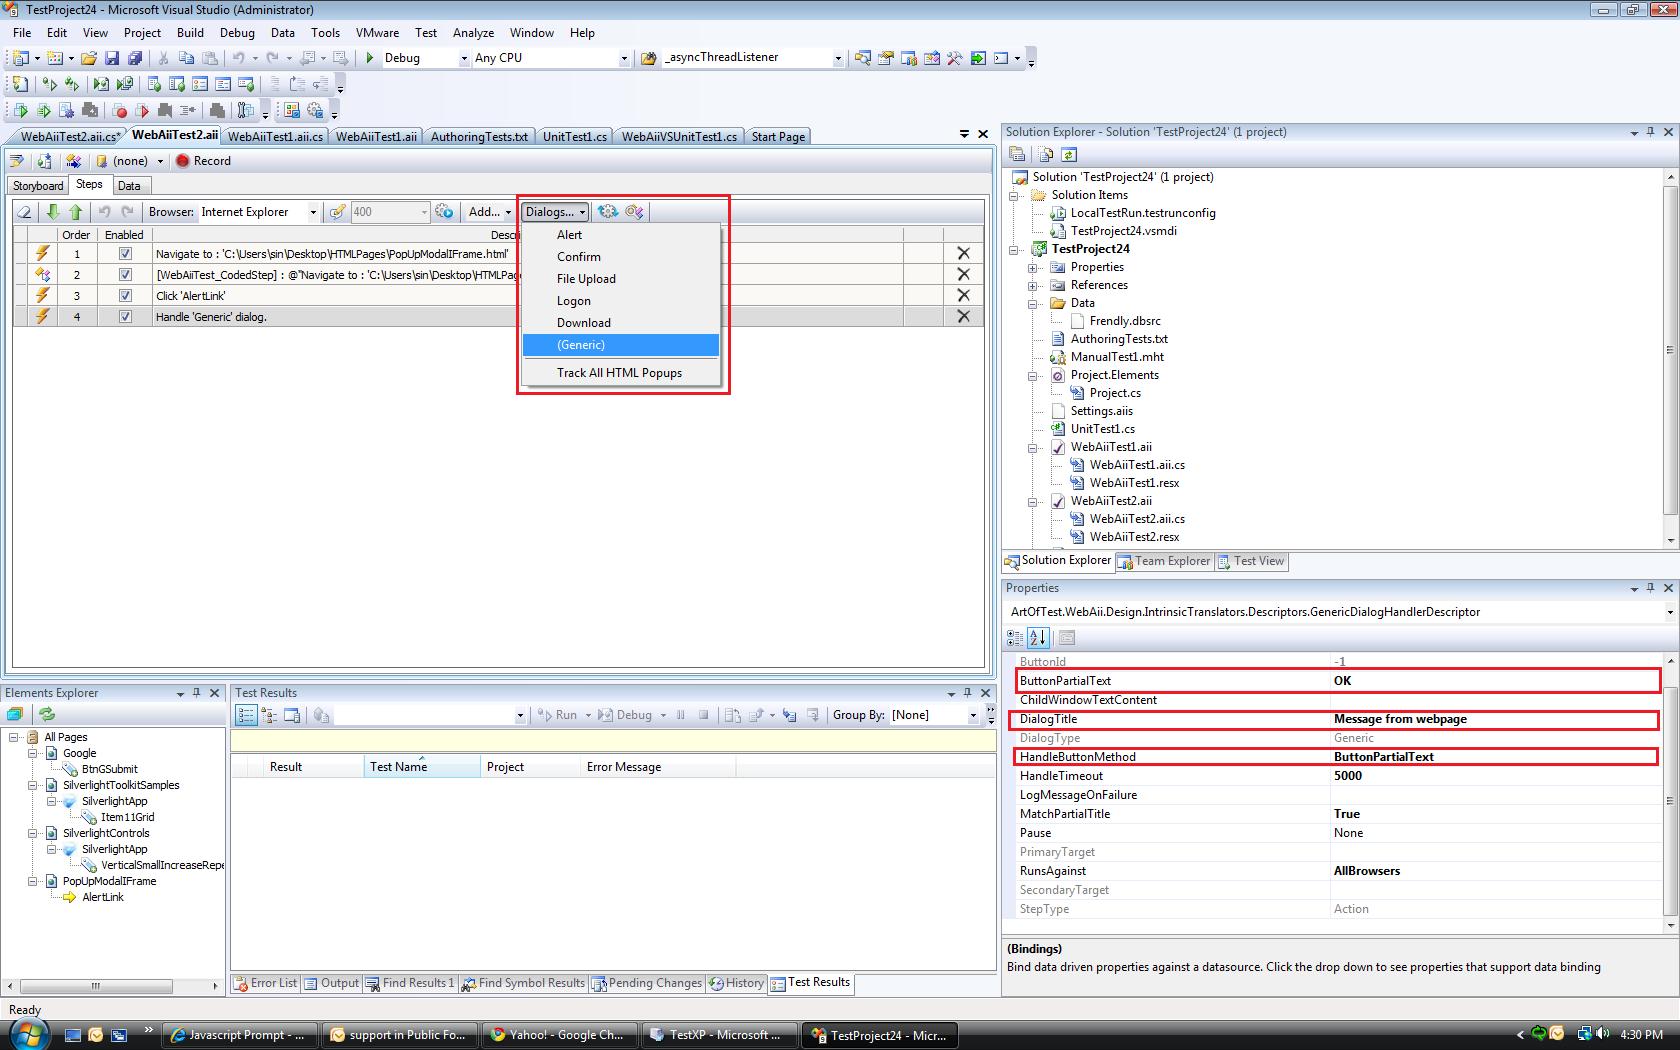Disable step 1 Enabled checkbox
Viewport: 1680px width, 1050px height.
click(x=125, y=254)
